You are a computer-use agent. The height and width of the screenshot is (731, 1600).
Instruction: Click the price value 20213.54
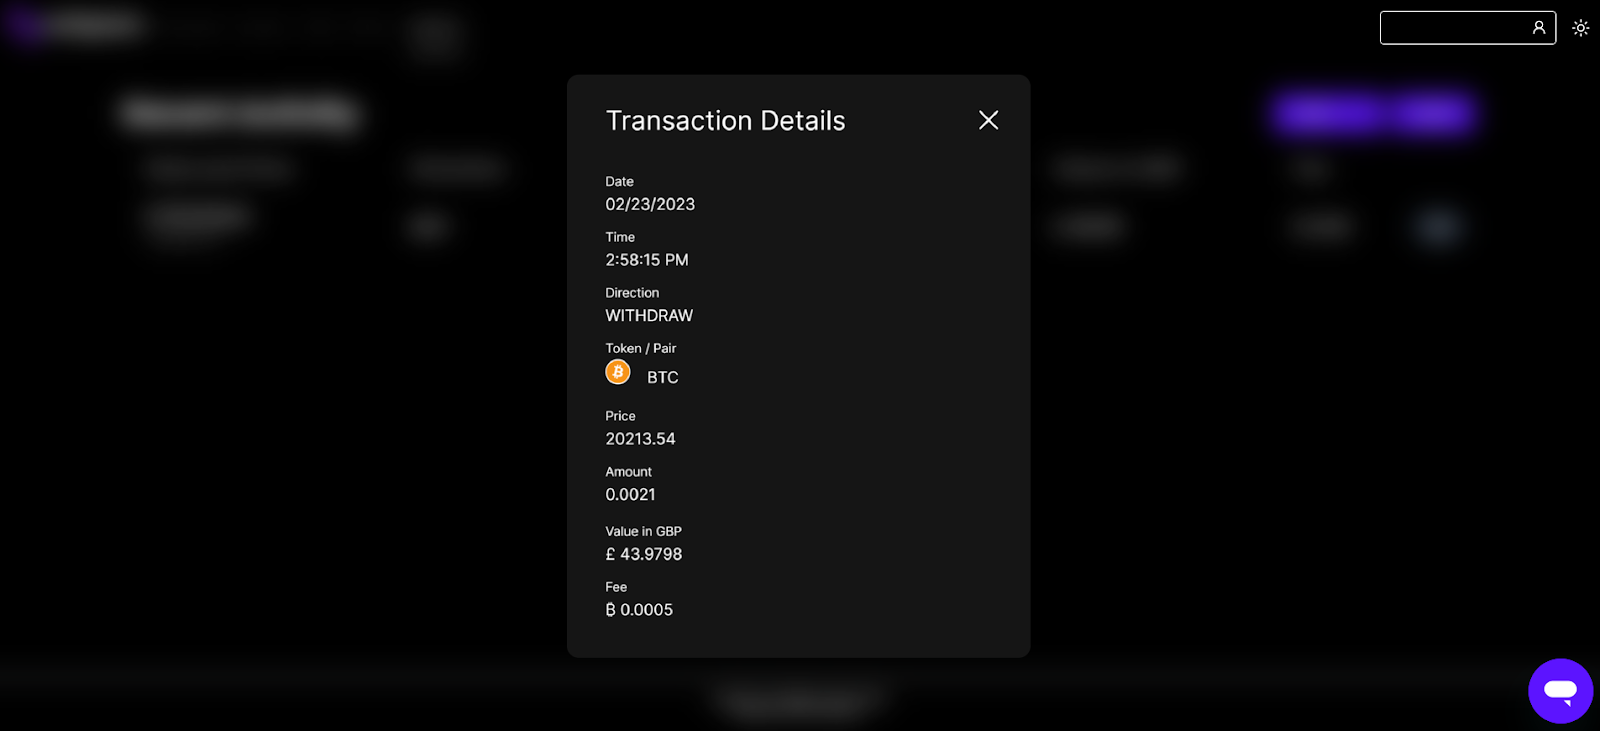point(640,439)
